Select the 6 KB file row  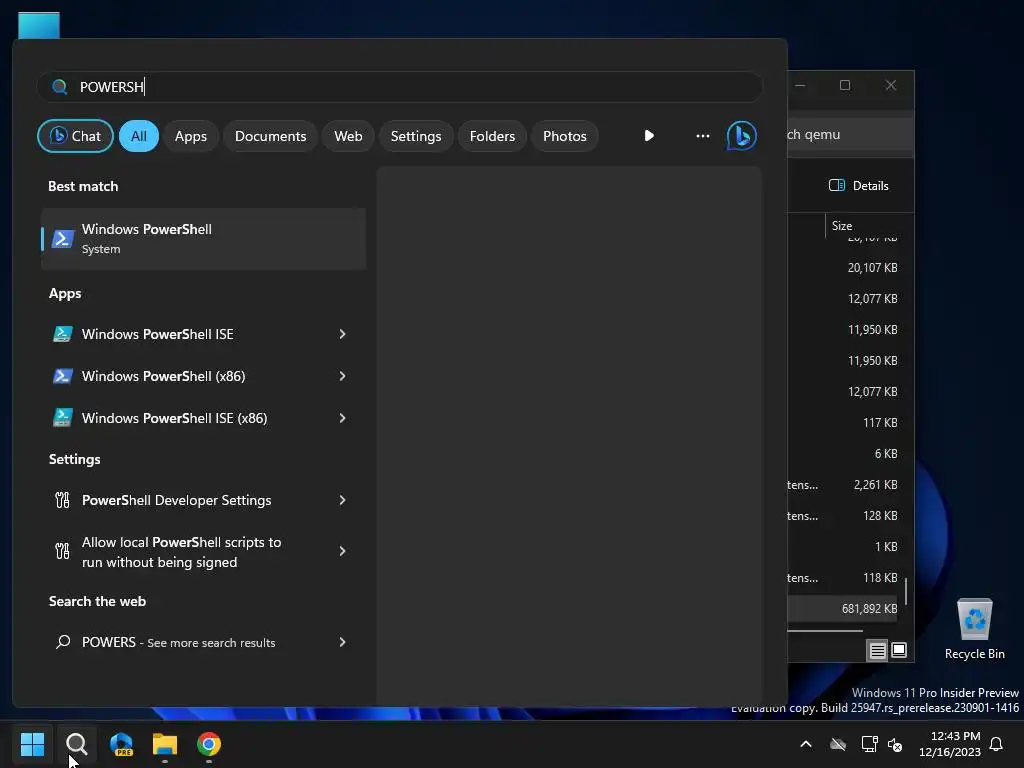pyautogui.click(x=842, y=454)
